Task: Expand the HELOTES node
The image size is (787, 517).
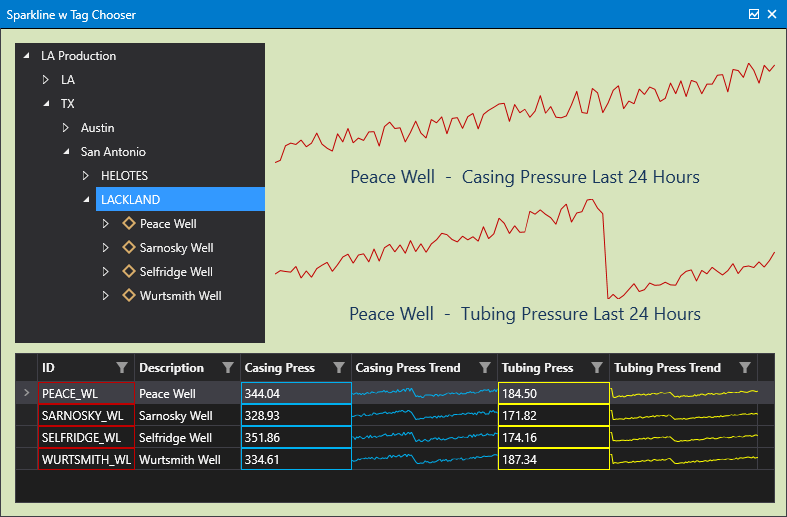Action: tap(86, 176)
